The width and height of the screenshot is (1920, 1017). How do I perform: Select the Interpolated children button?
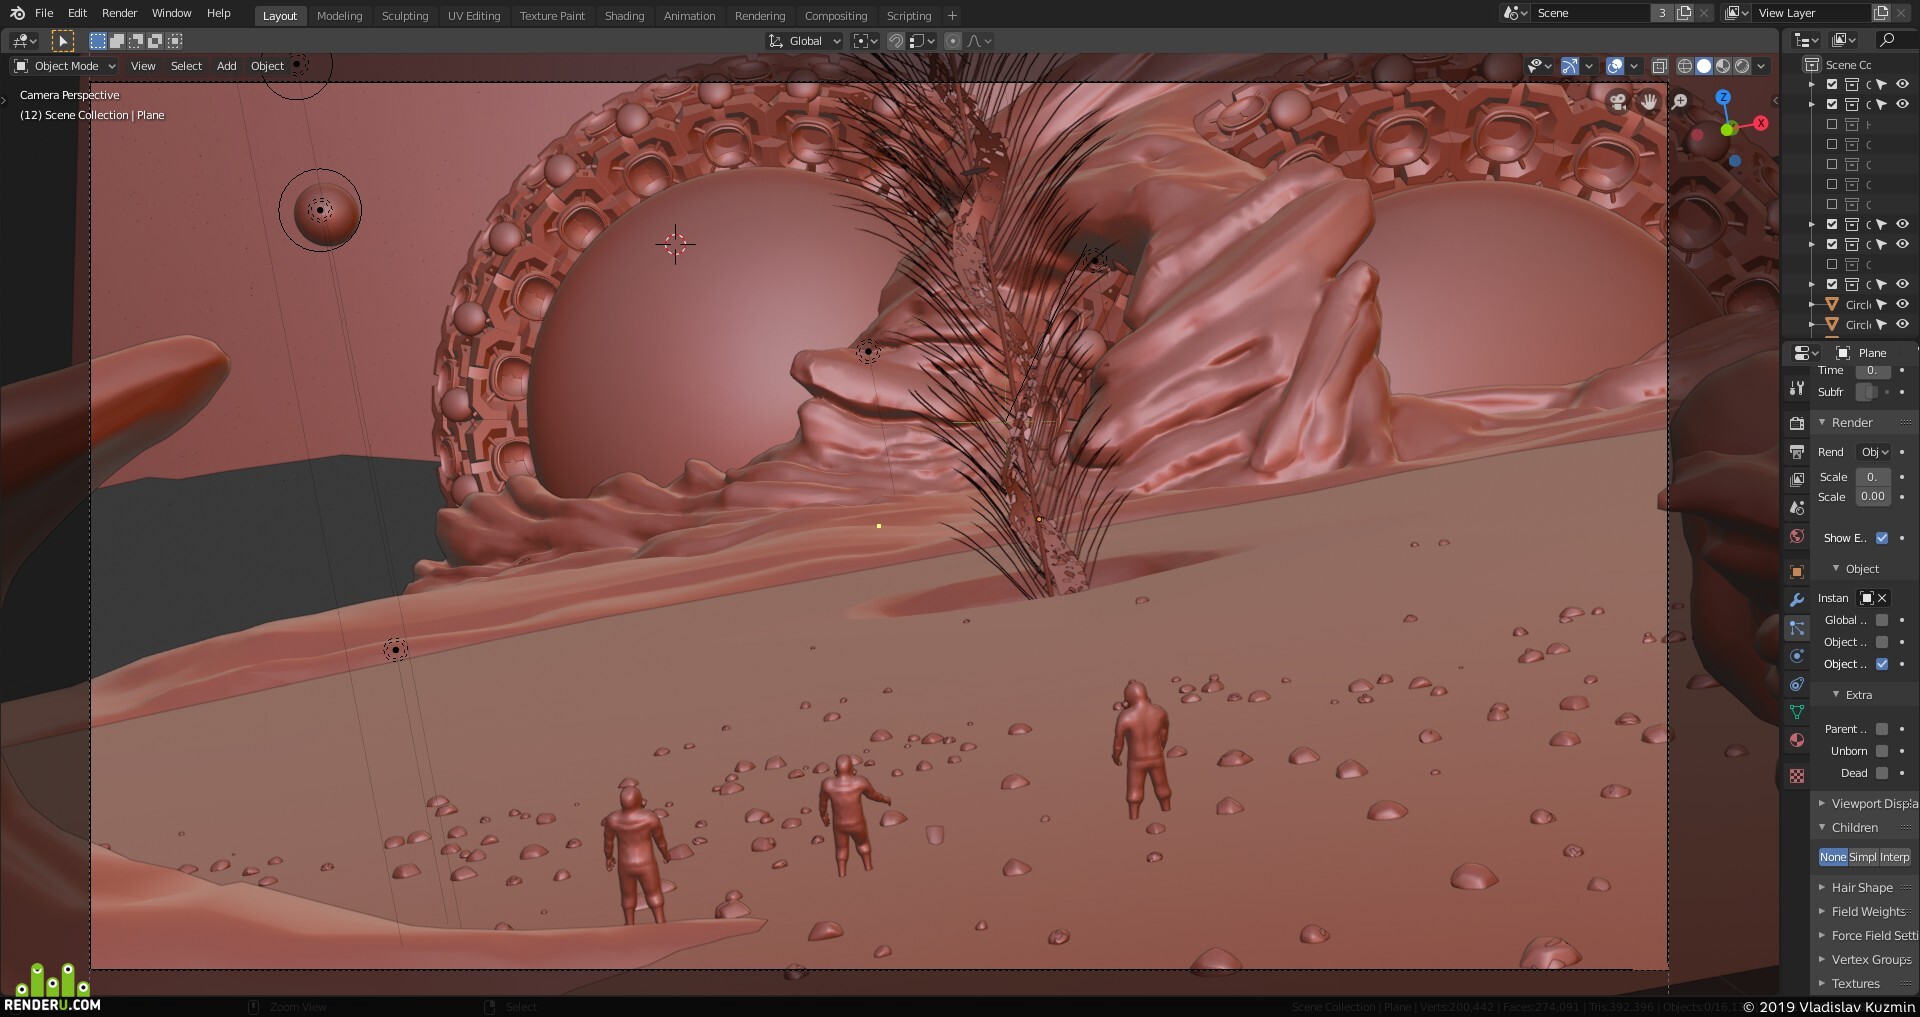point(1895,857)
